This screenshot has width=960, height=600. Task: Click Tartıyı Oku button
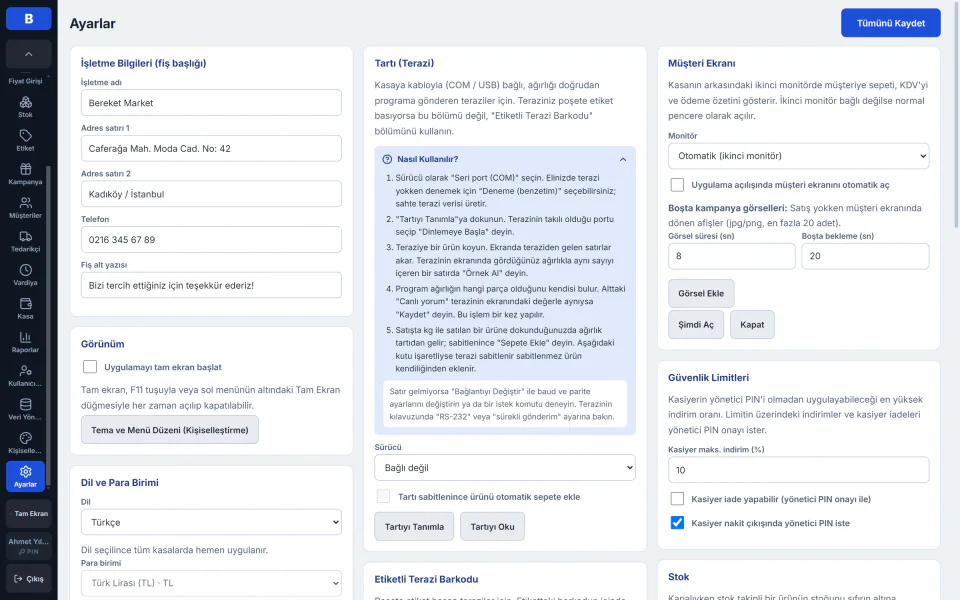(x=492, y=527)
